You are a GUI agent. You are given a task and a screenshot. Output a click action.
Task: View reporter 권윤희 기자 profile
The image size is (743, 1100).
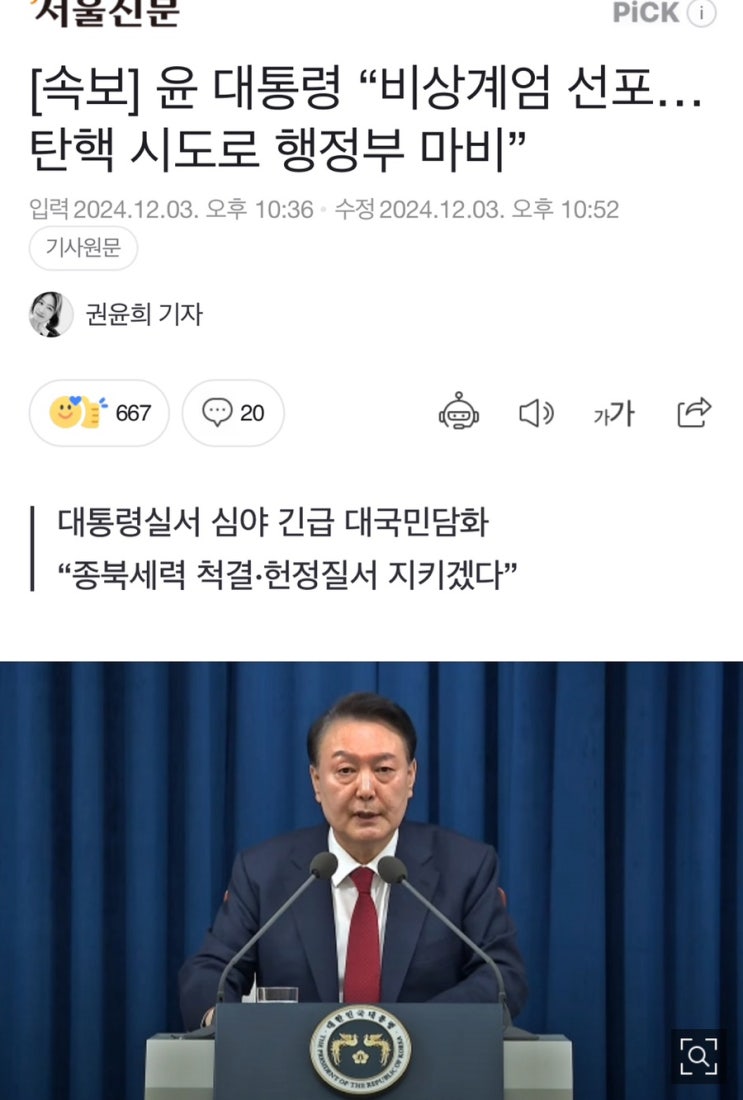pos(144,314)
